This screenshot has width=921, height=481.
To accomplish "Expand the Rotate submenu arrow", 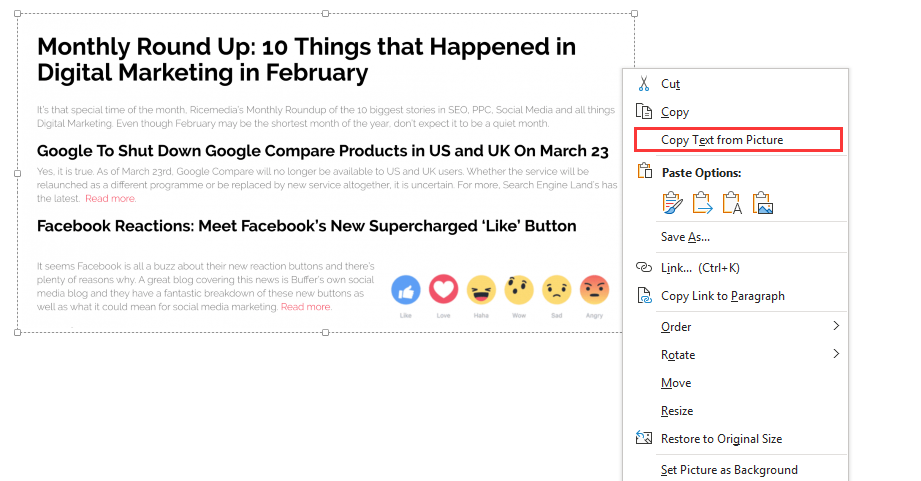I will point(836,354).
